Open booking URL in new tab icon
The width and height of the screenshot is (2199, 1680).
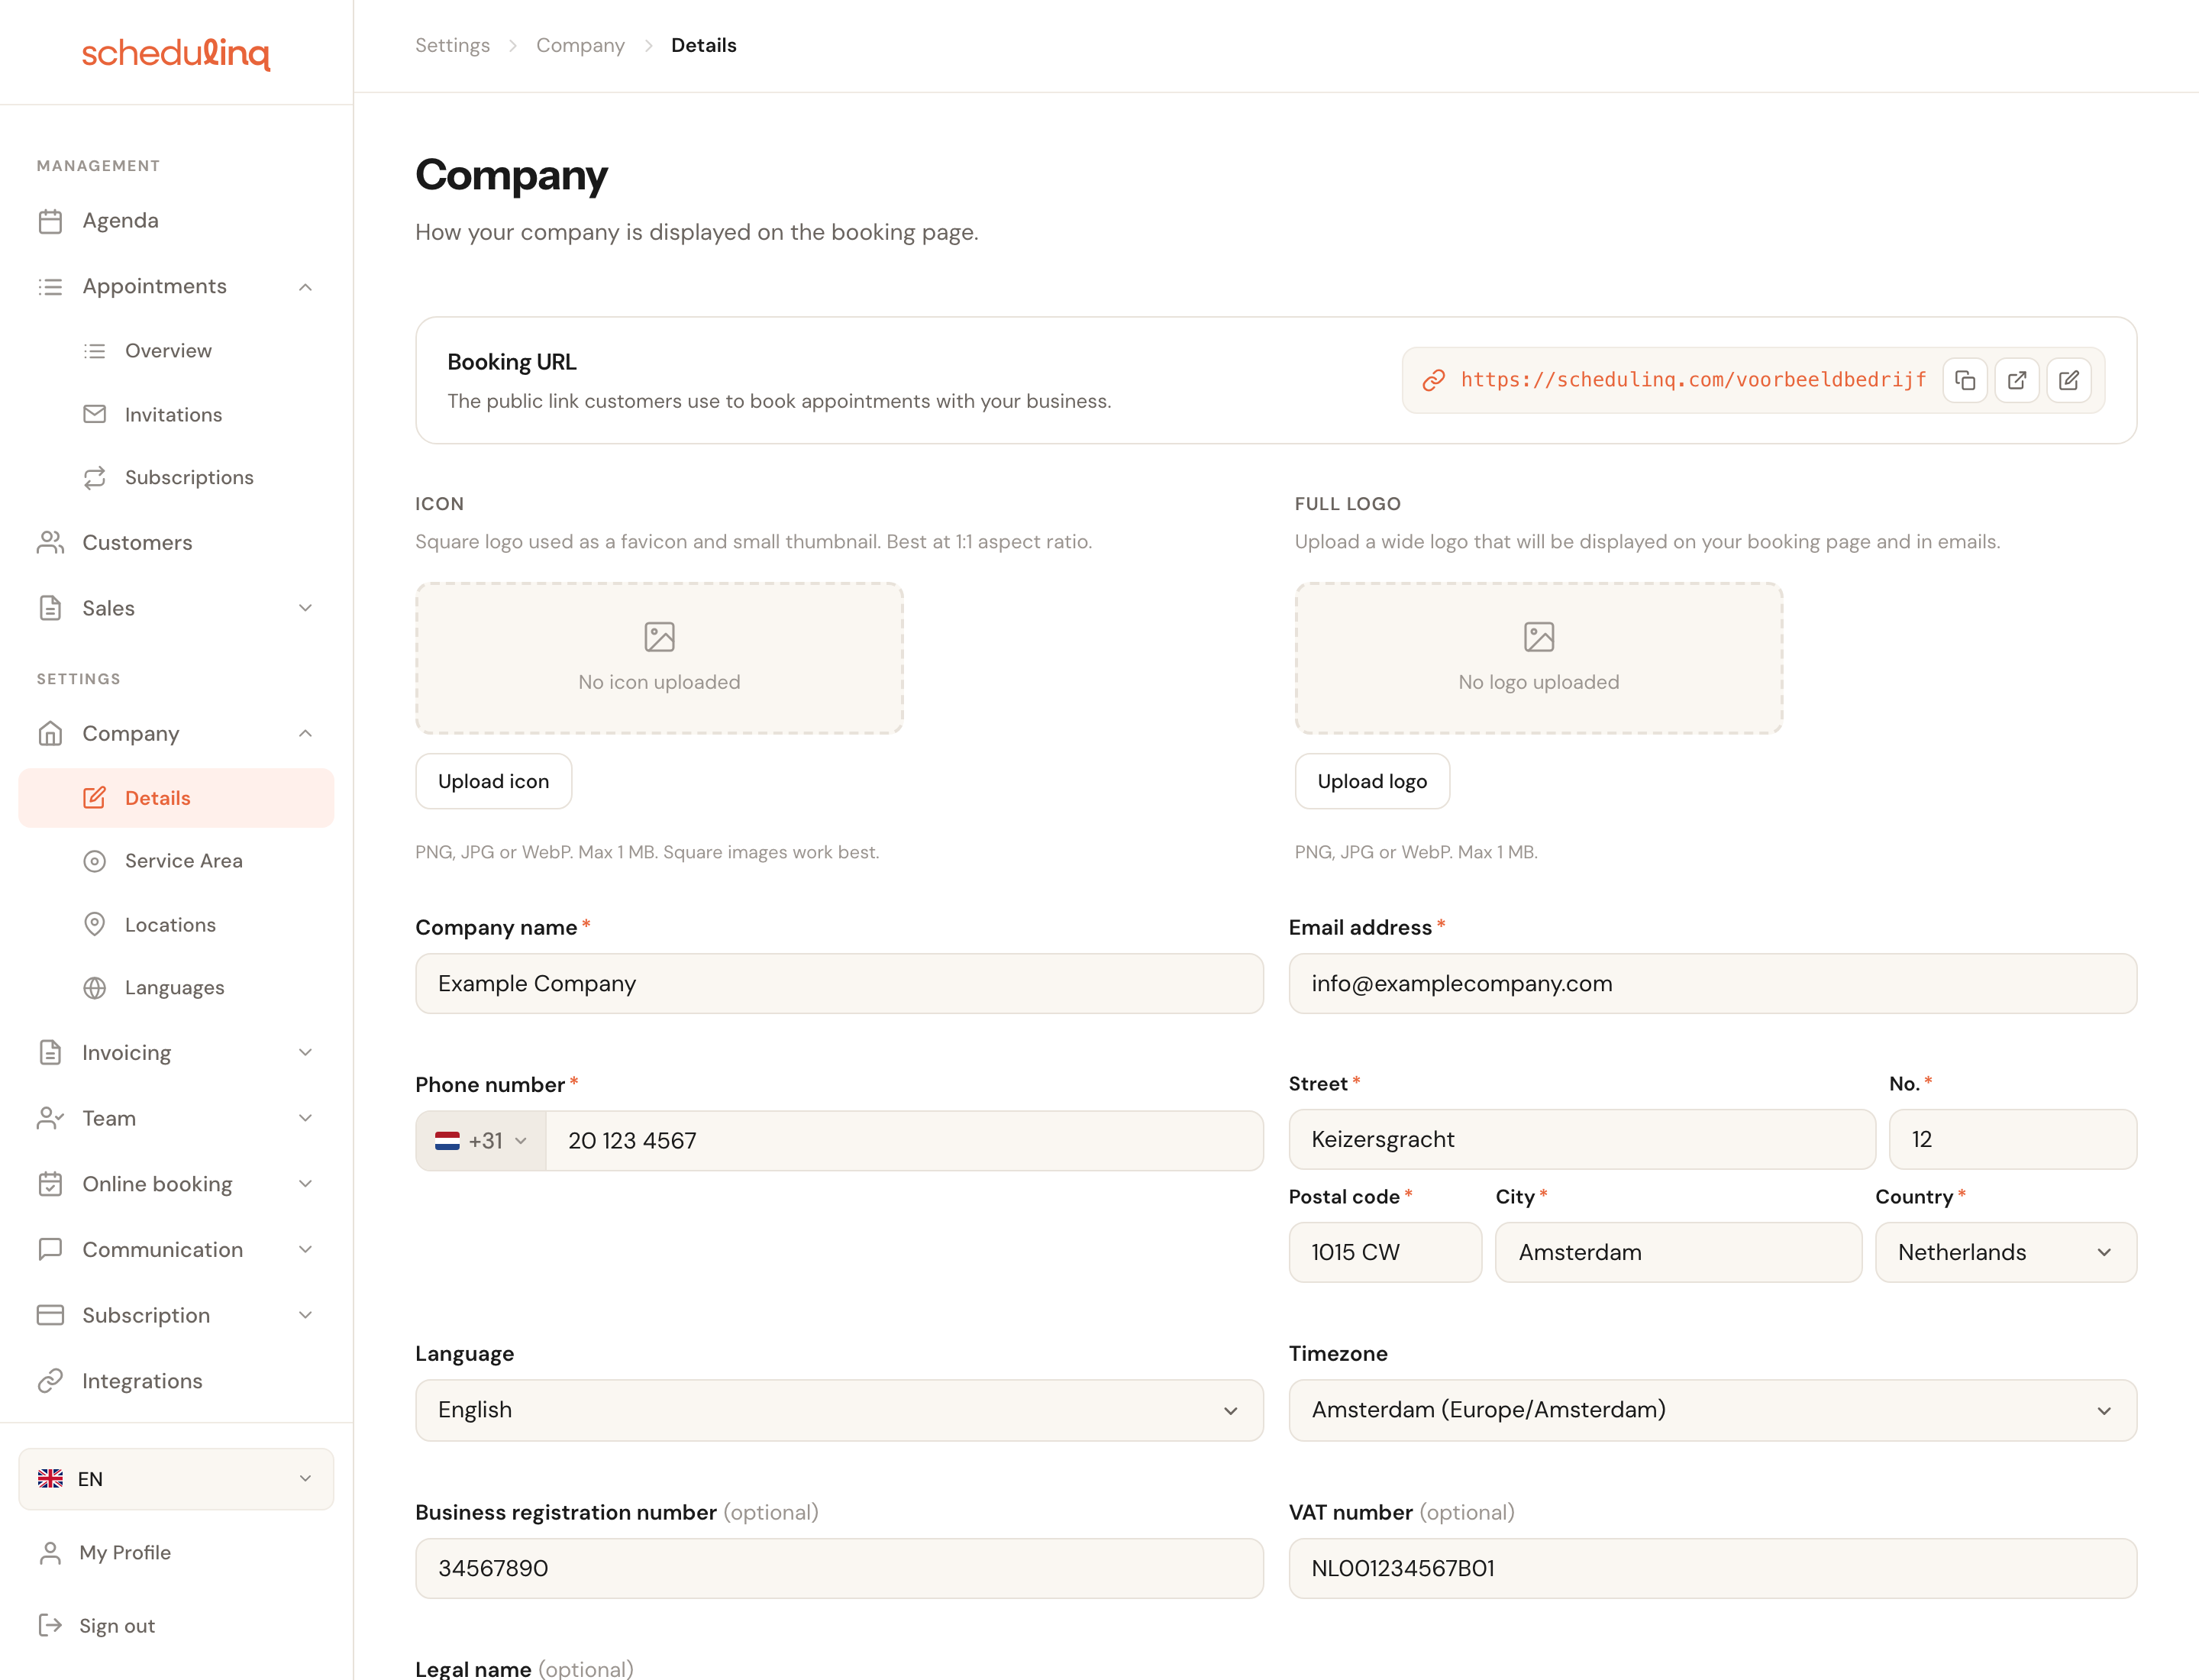click(2016, 380)
